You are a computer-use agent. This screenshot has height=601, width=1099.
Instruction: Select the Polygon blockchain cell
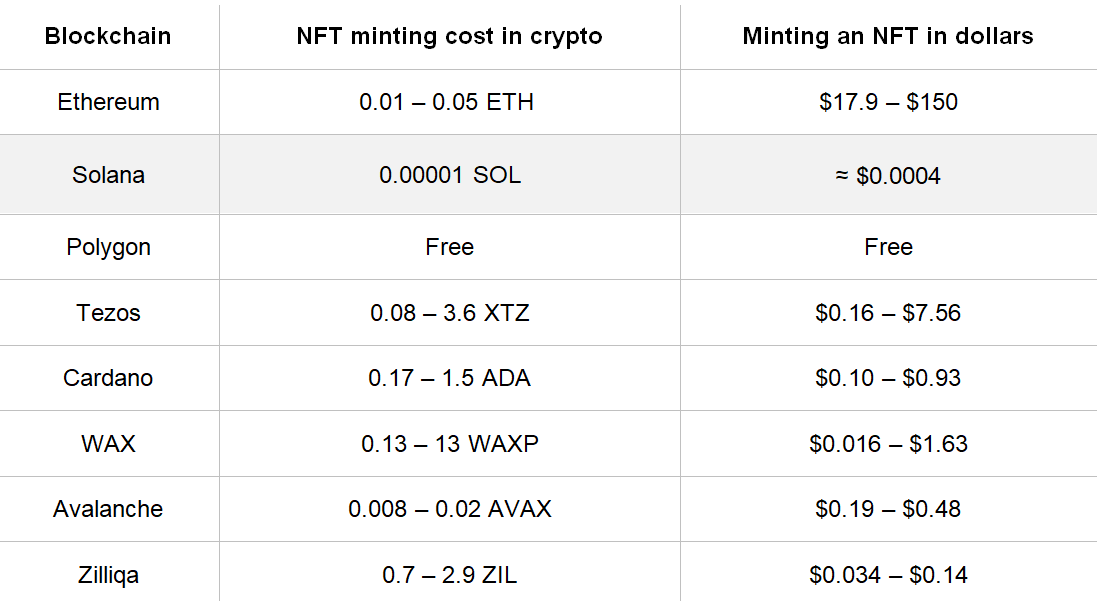108,247
